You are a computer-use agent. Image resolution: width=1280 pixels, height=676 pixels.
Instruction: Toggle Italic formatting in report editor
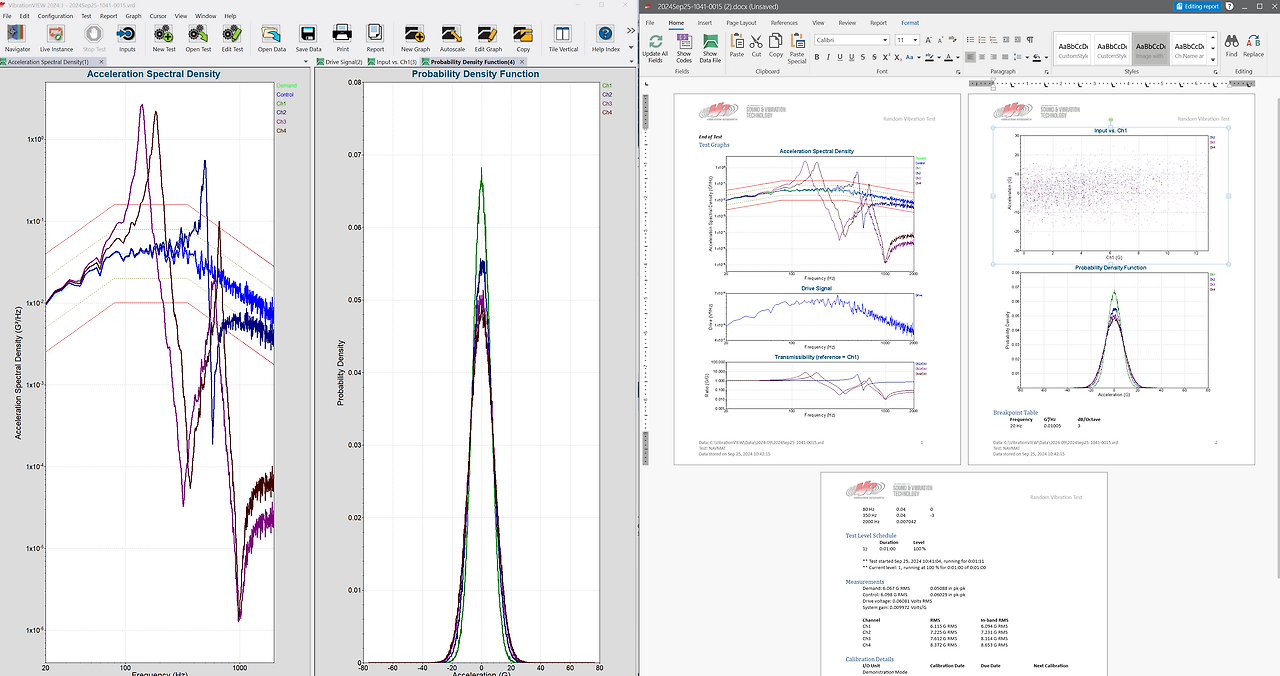click(x=828, y=57)
